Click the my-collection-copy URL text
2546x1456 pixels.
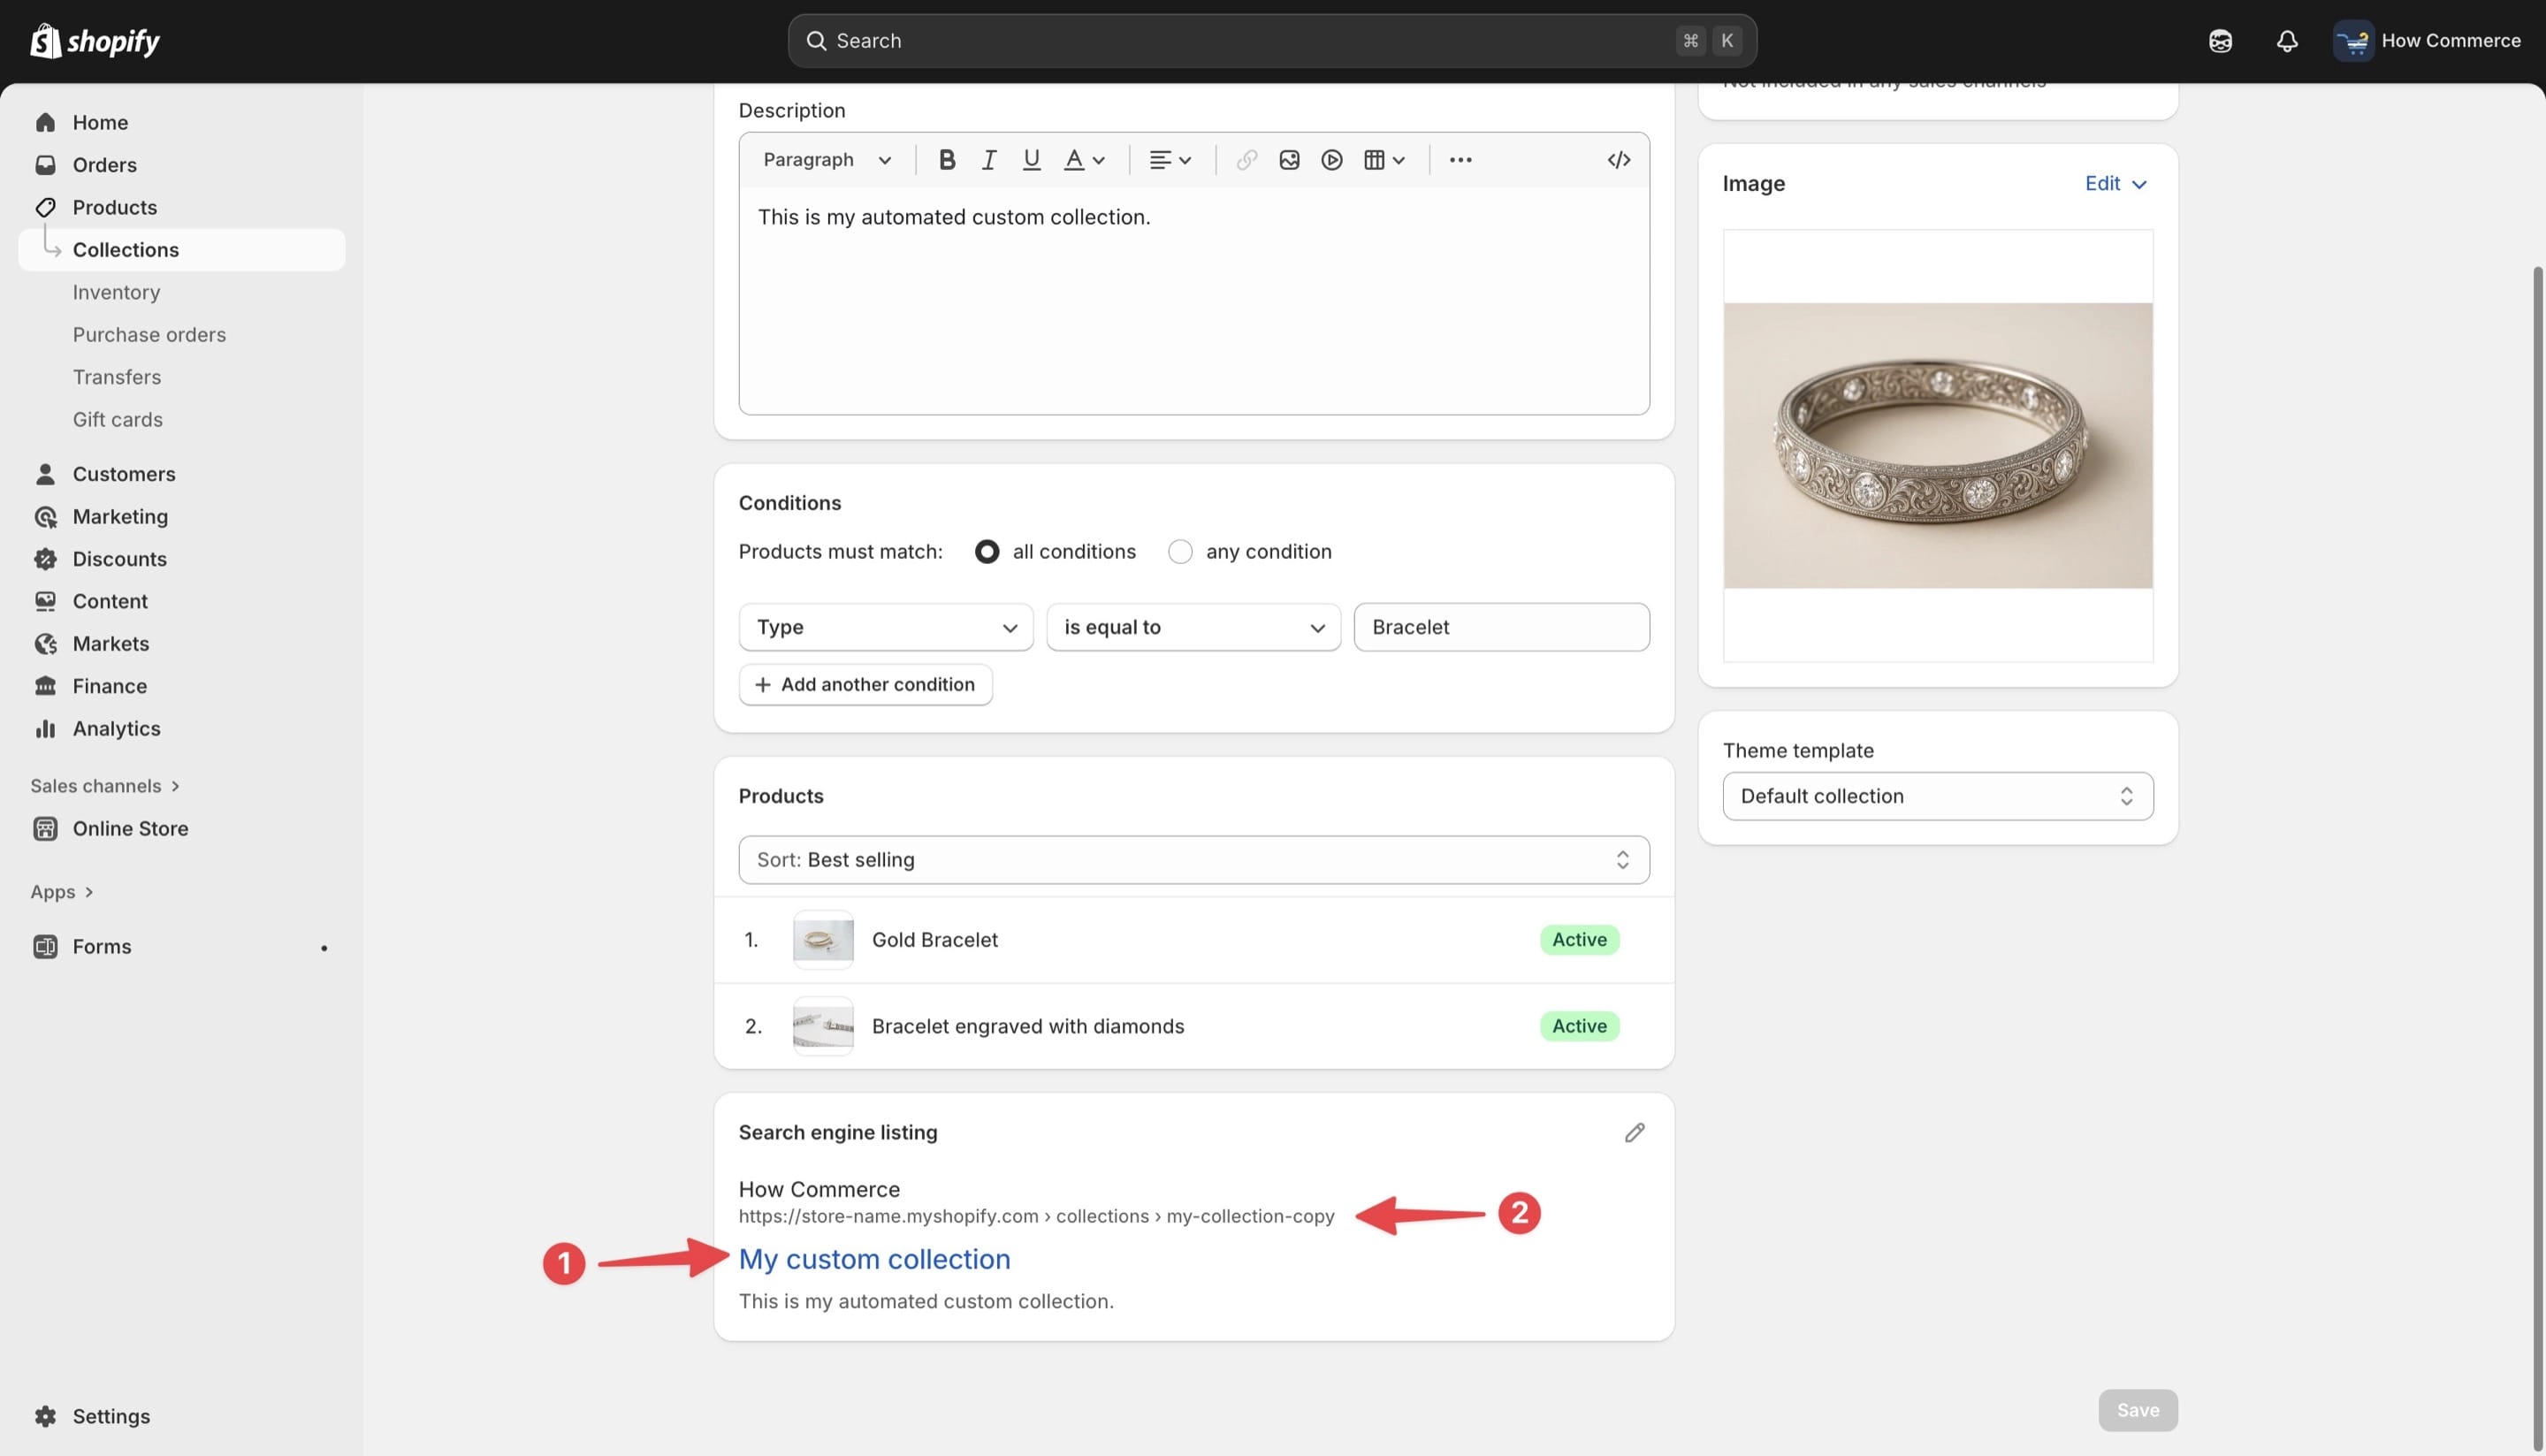pos(1250,1216)
